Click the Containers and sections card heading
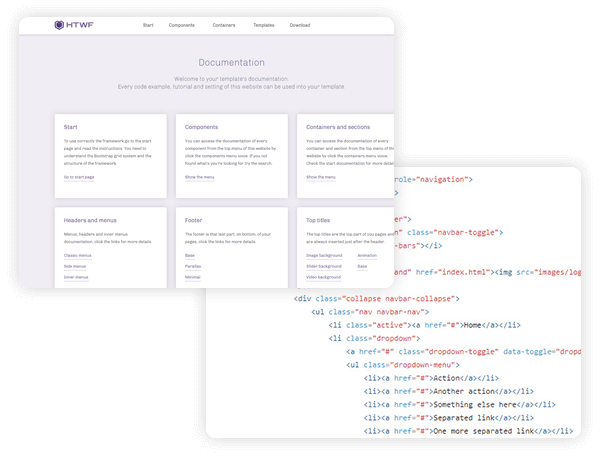 pyautogui.click(x=339, y=128)
